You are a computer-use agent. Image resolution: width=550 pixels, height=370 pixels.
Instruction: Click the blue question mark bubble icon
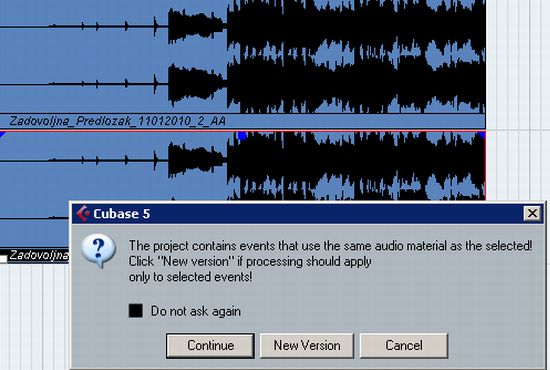pos(98,250)
